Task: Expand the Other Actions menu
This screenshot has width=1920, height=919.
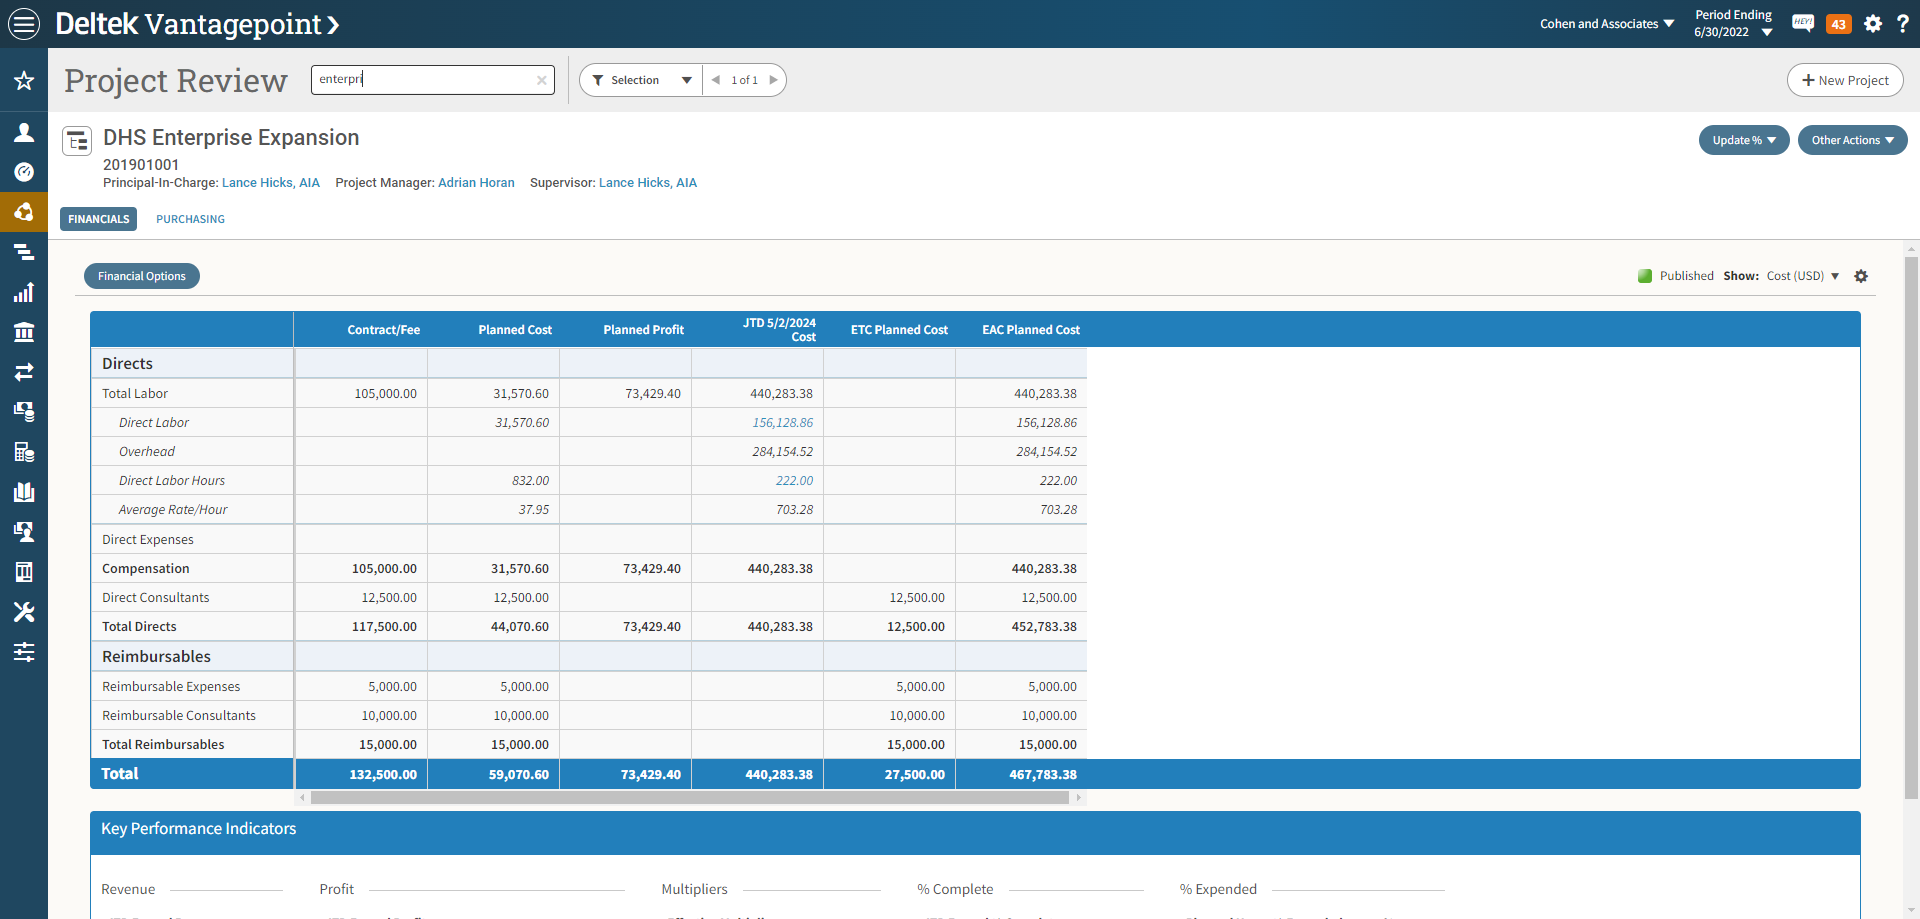Action: click(x=1852, y=140)
